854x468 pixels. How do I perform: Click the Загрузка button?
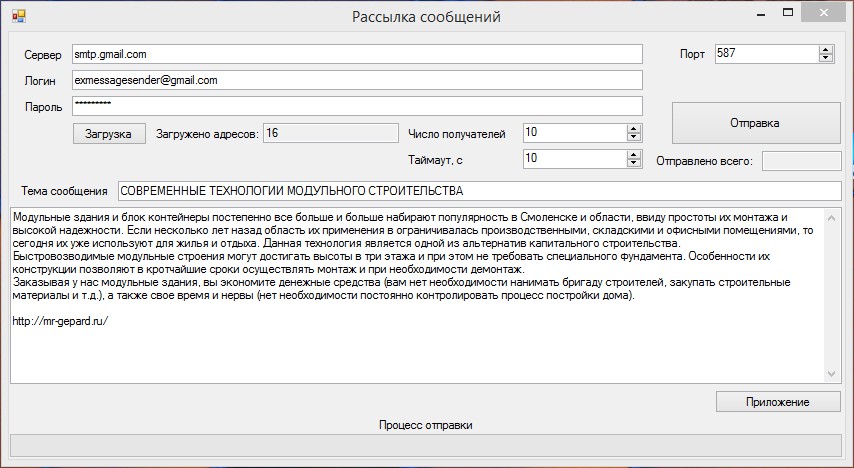(x=109, y=133)
